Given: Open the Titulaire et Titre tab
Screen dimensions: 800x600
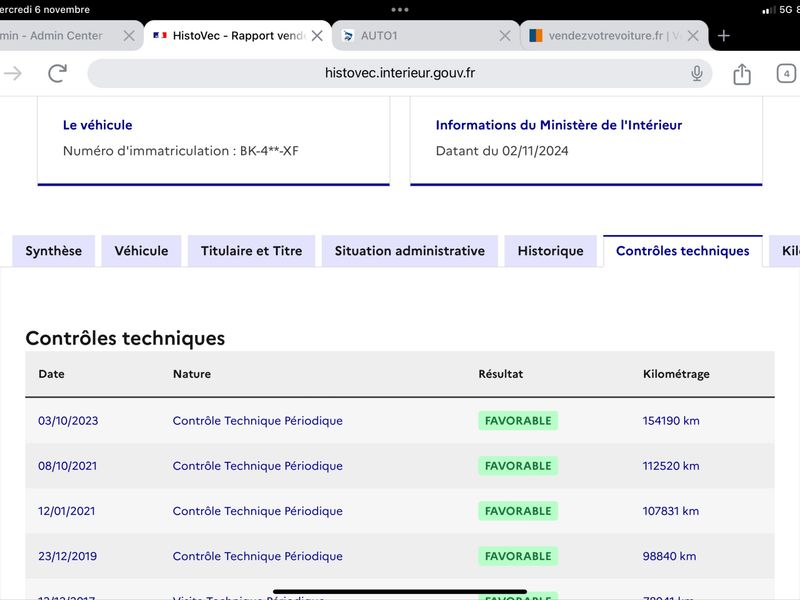Looking at the screenshot, I should click(252, 251).
